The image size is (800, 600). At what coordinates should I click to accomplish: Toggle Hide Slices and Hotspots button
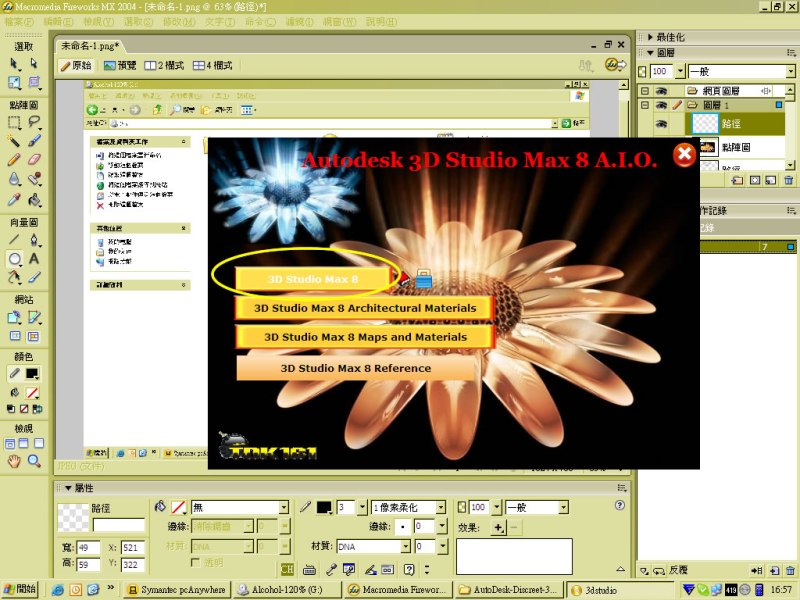pyautogui.click(x=14, y=336)
